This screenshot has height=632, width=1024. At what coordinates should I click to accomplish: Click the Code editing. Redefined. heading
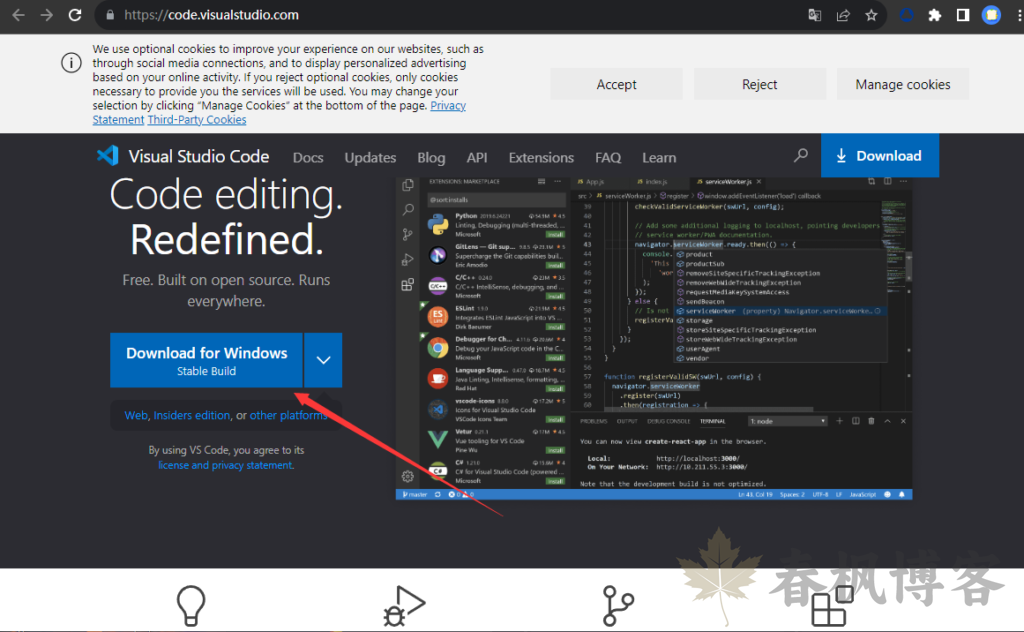[226, 217]
